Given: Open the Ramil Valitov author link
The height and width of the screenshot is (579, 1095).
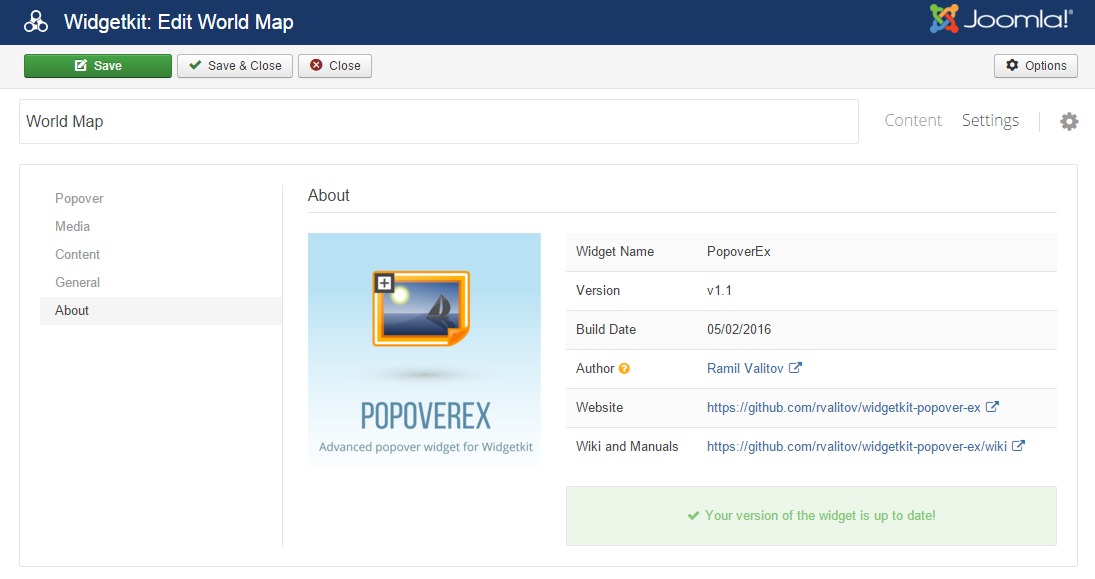Looking at the screenshot, I should coord(745,368).
